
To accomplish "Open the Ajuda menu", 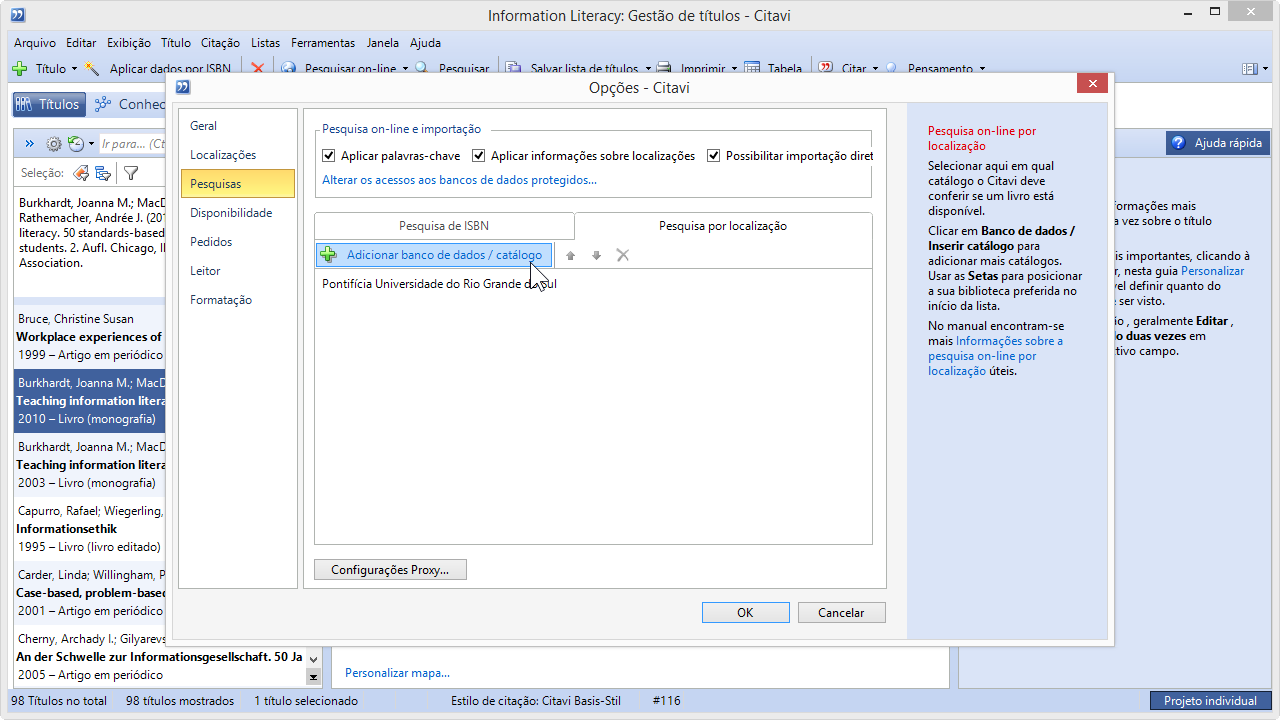I will [425, 43].
